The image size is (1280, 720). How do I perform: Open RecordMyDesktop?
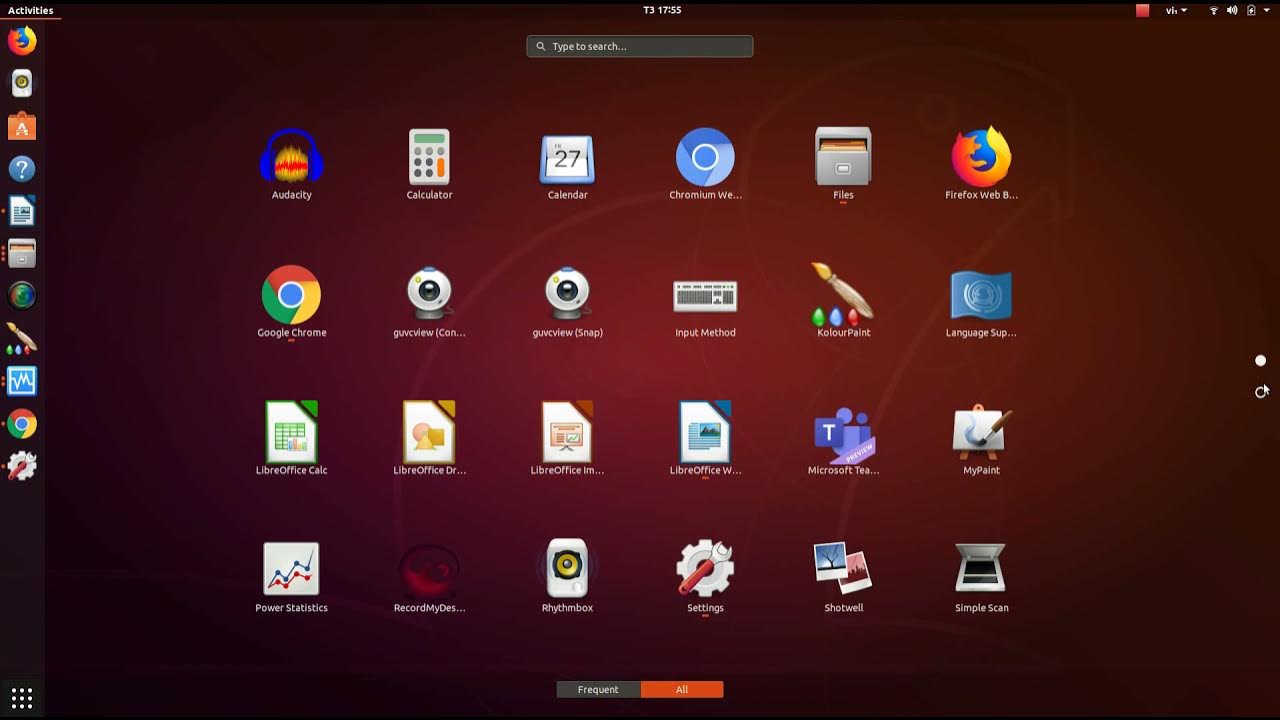pos(429,576)
